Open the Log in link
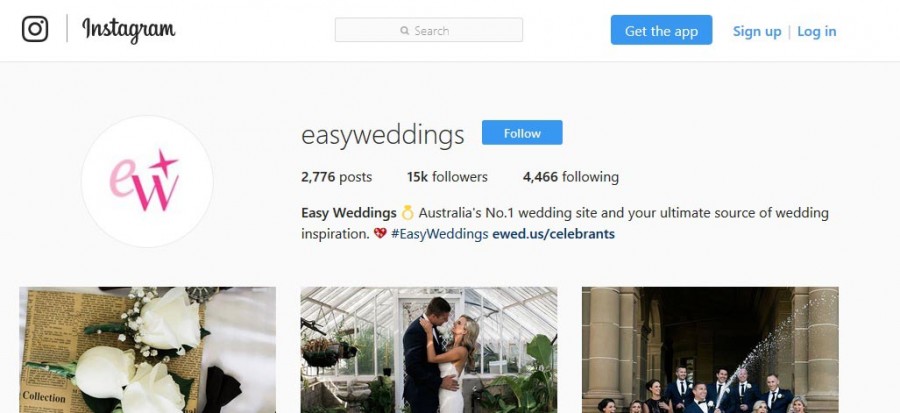900x413 pixels. point(817,31)
